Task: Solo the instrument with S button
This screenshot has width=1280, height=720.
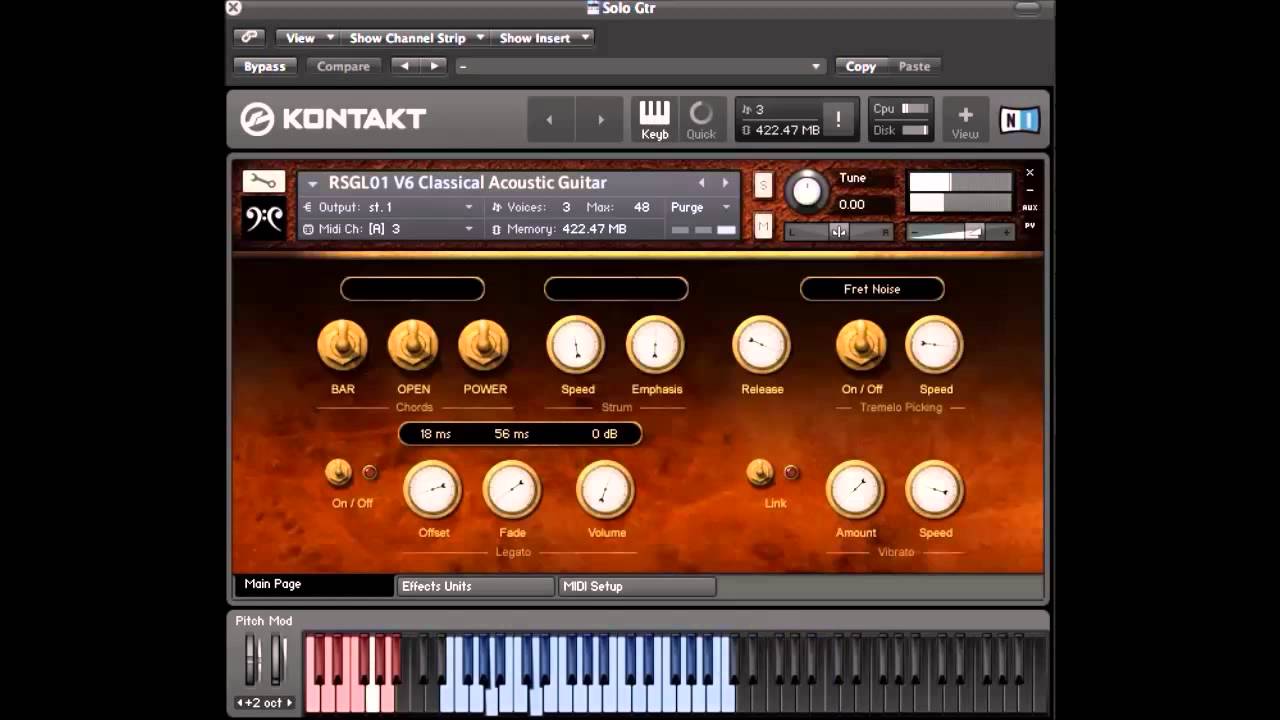Action: point(763,185)
